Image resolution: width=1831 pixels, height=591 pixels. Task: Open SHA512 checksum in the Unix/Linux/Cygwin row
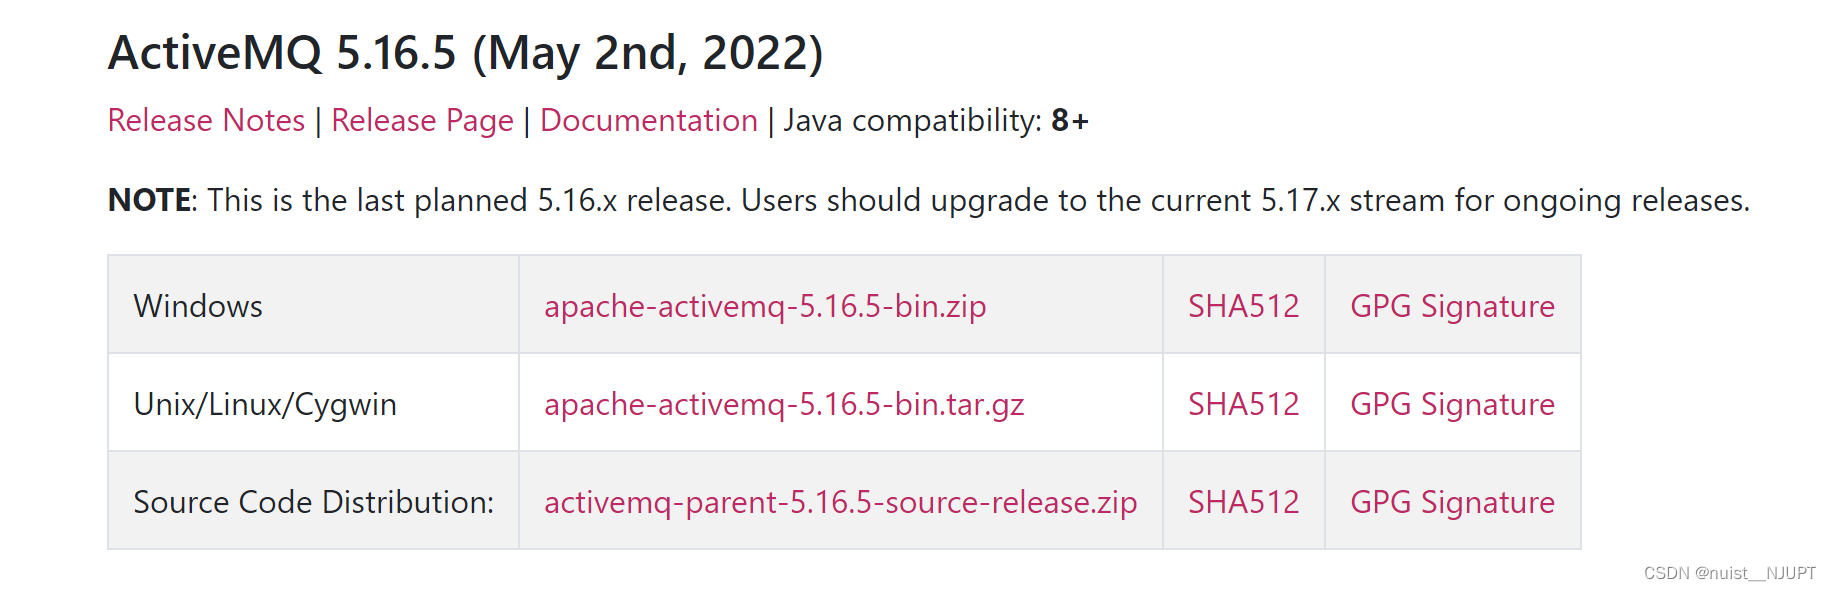[1243, 404]
